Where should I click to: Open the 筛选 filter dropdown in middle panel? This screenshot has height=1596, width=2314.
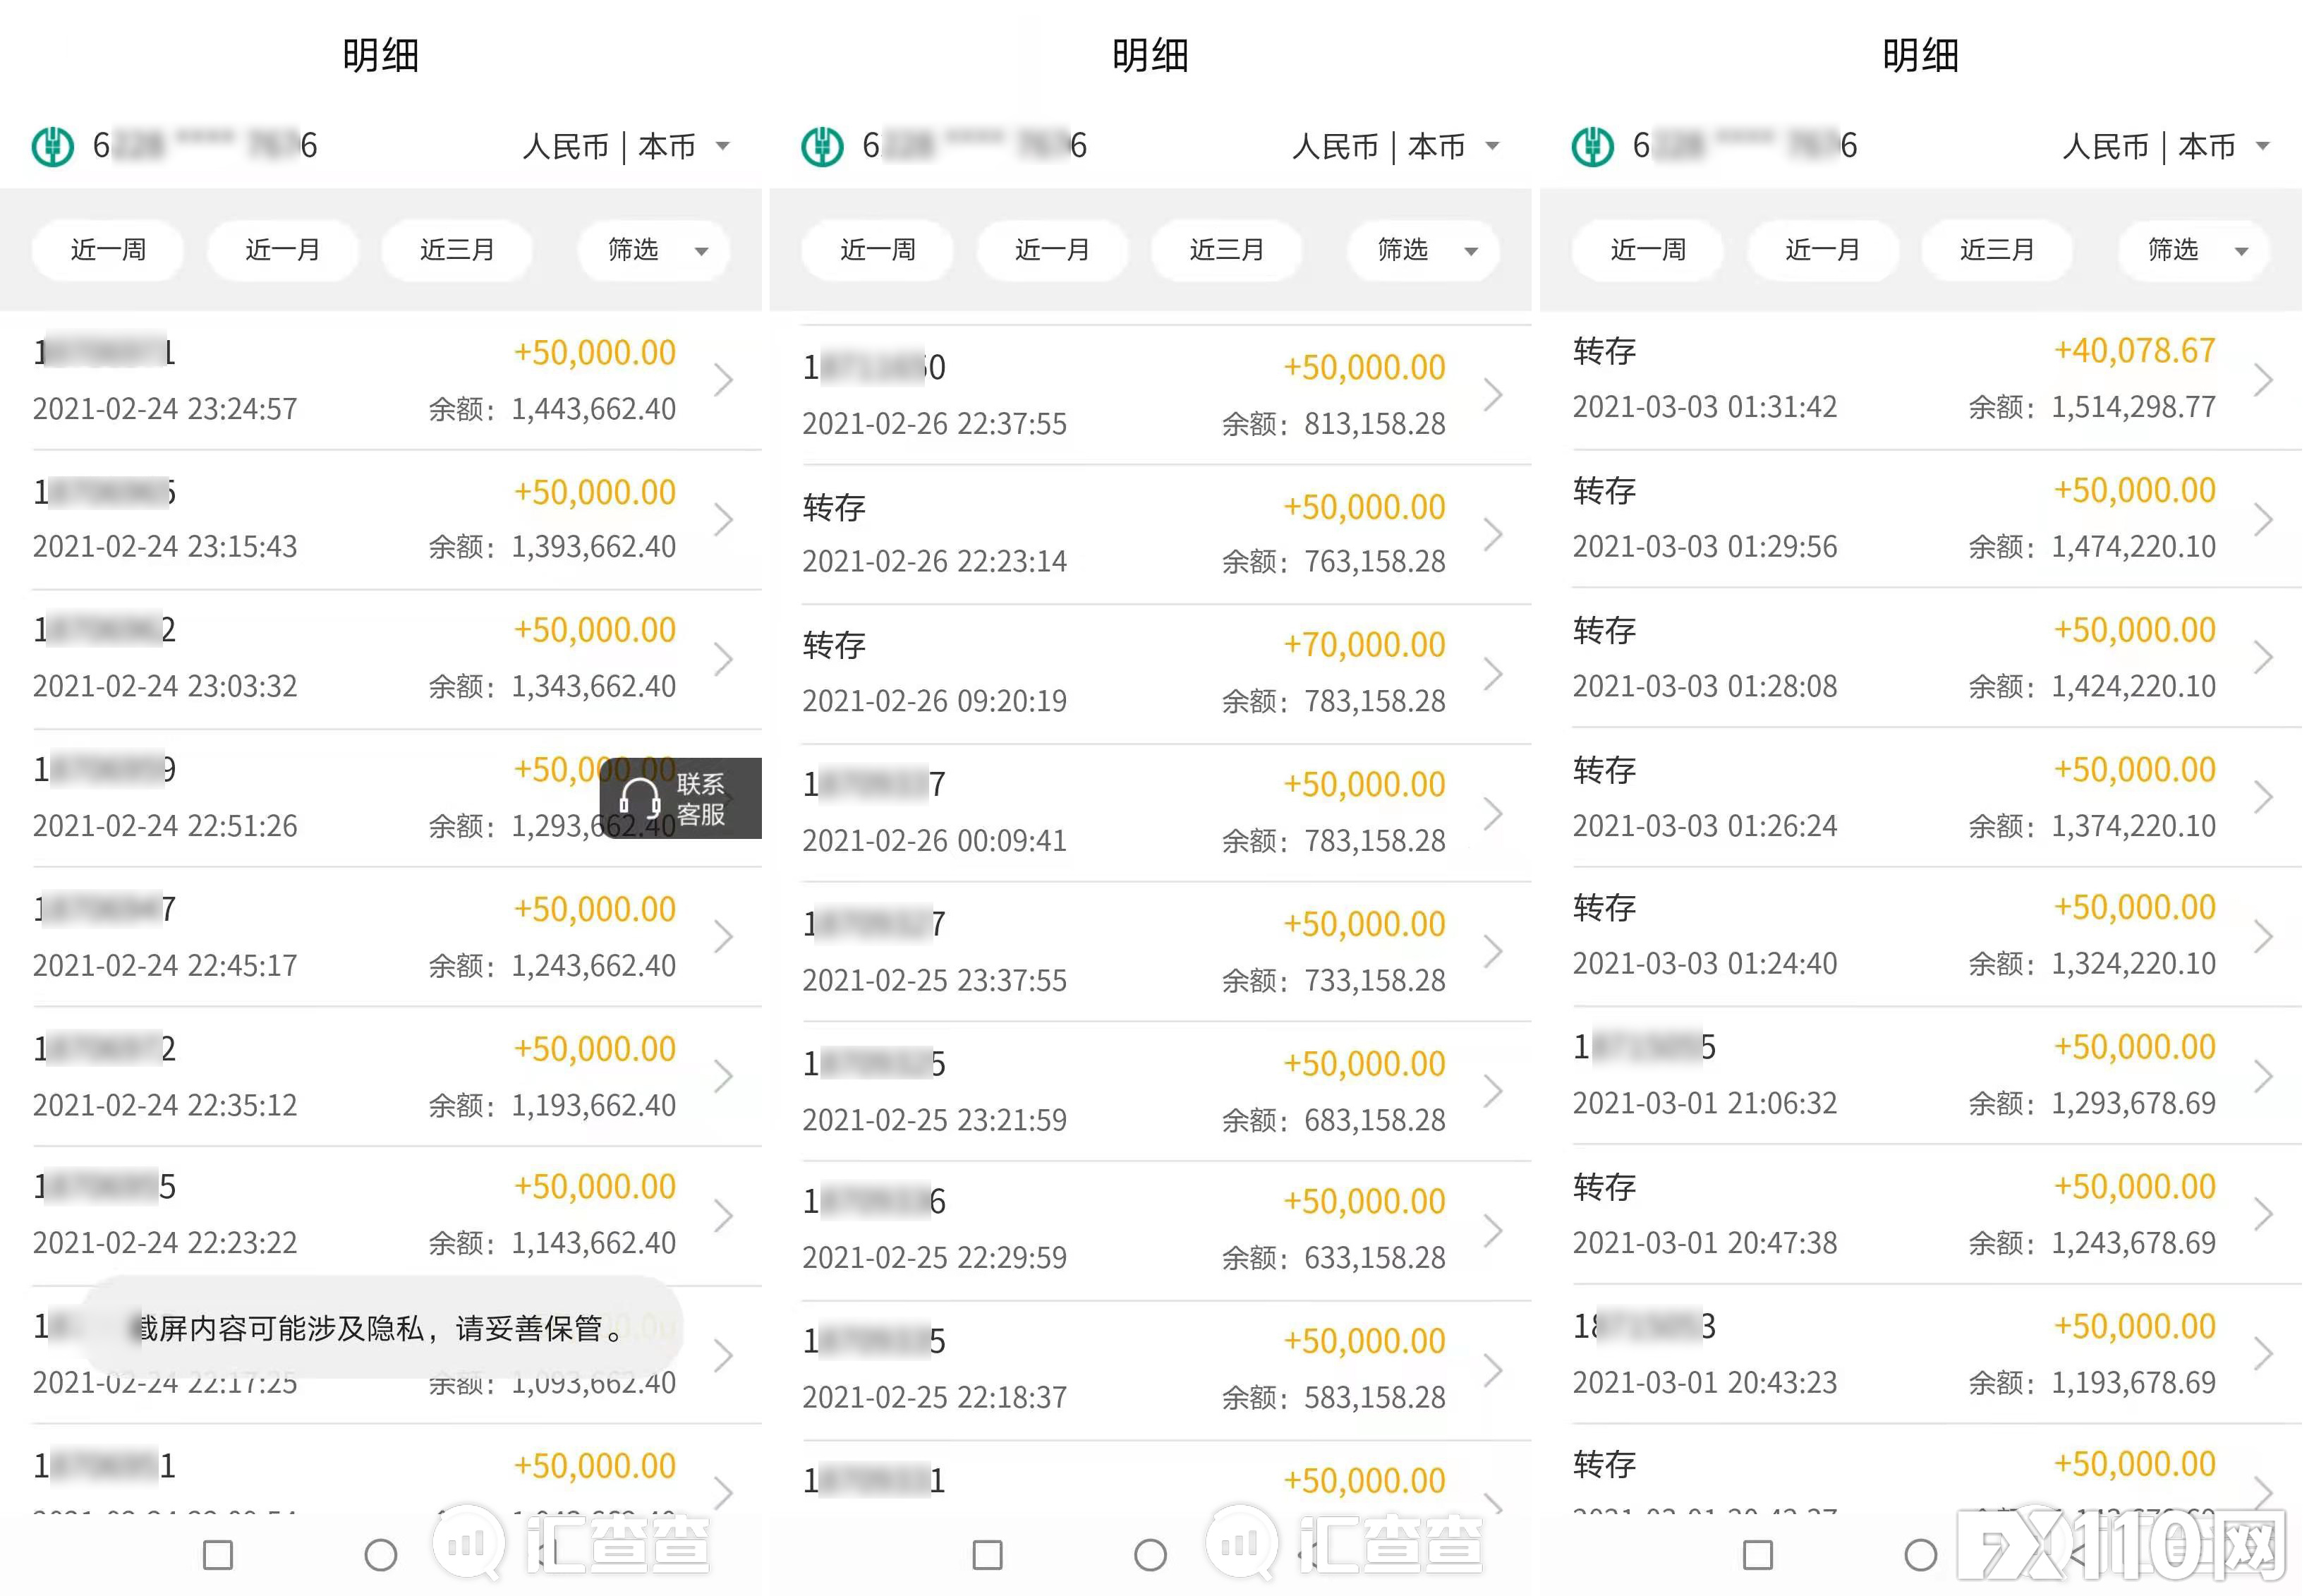click(x=1424, y=250)
